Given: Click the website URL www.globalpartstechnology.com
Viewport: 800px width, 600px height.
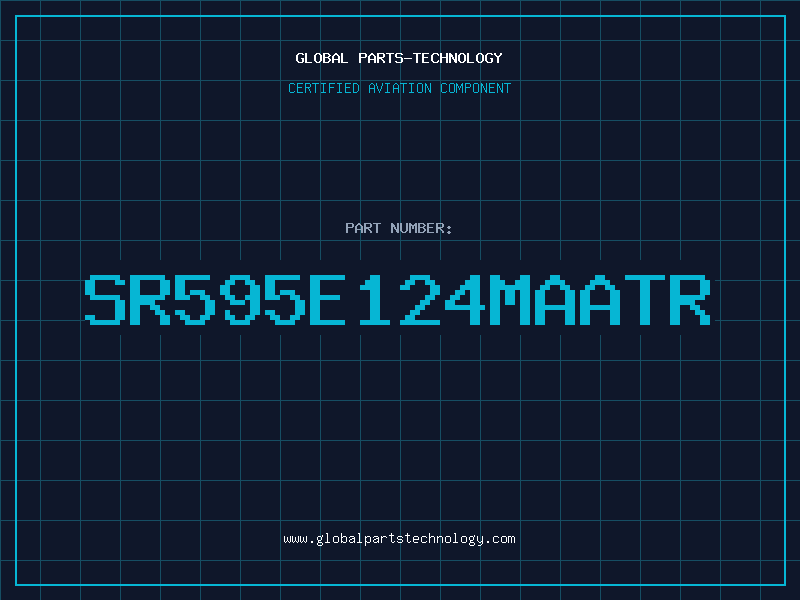Looking at the screenshot, I should click(399, 539).
